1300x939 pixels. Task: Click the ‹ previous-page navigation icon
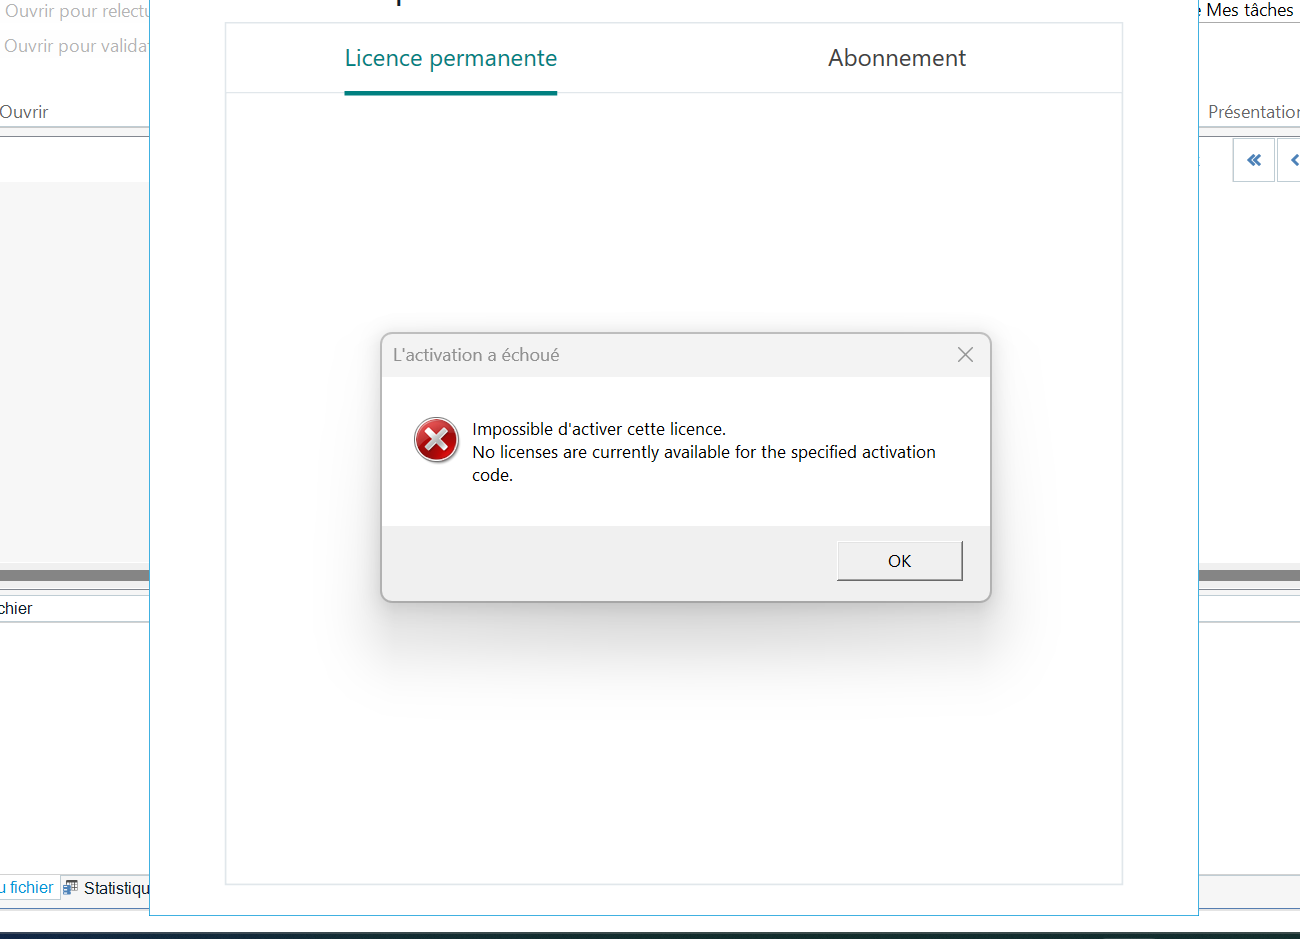(x=1293, y=159)
